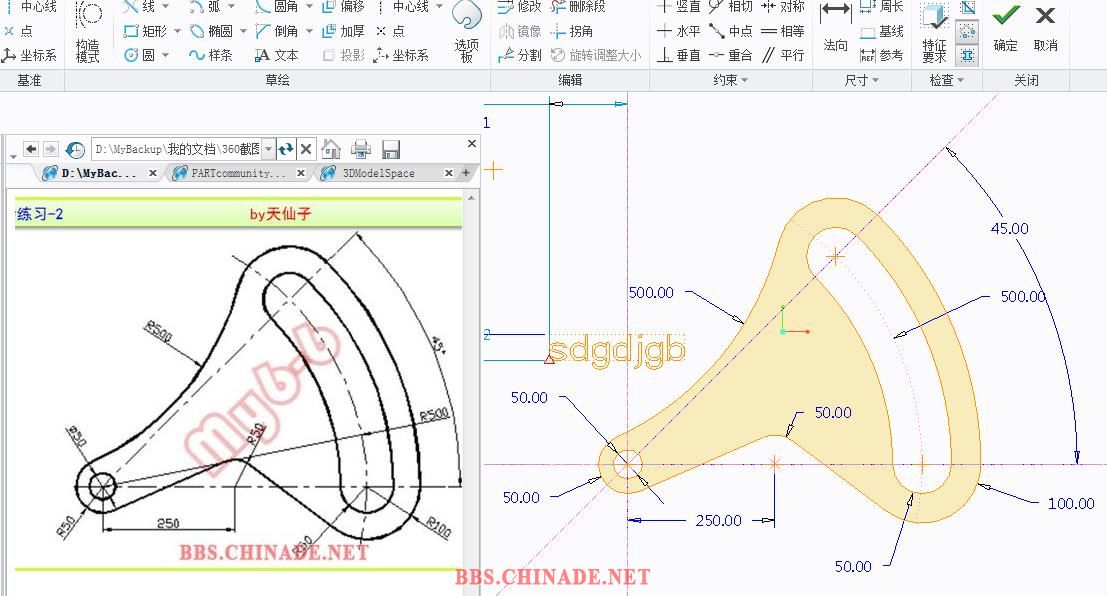Pick the spline (样条) tool
The image size is (1107, 596).
click(x=211, y=55)
